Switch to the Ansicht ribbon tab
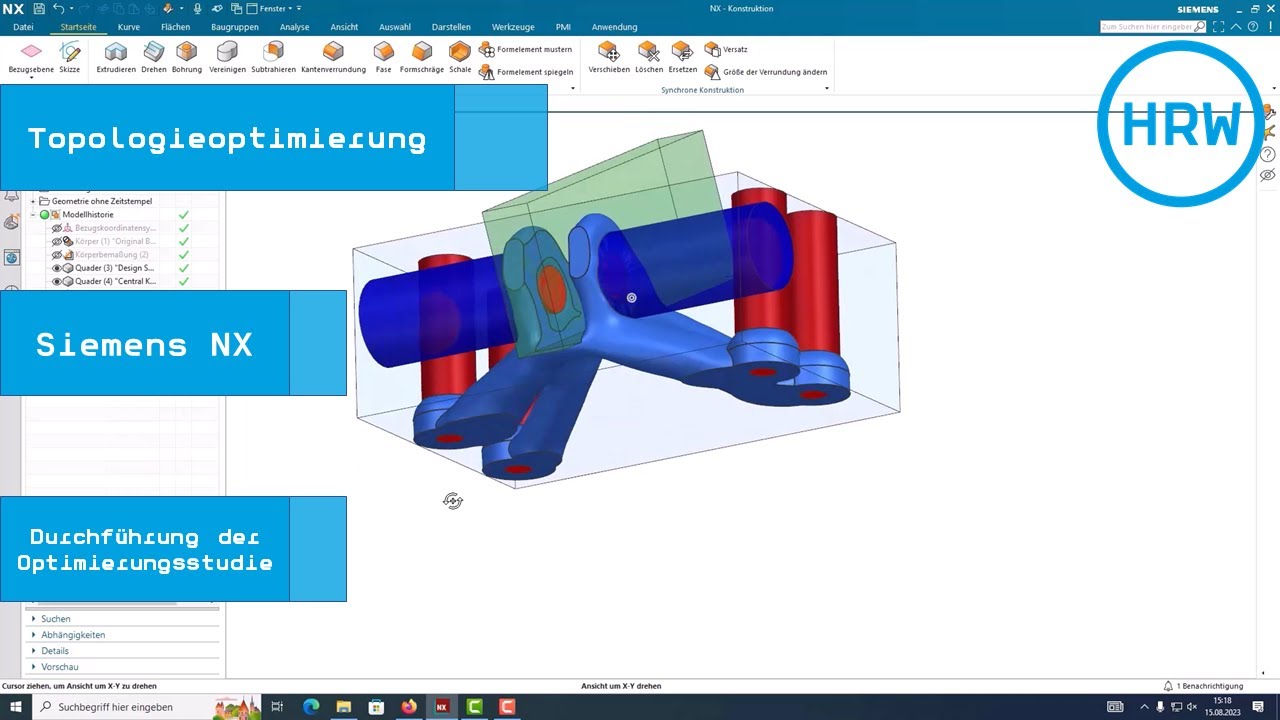 (x=344, y=27)
